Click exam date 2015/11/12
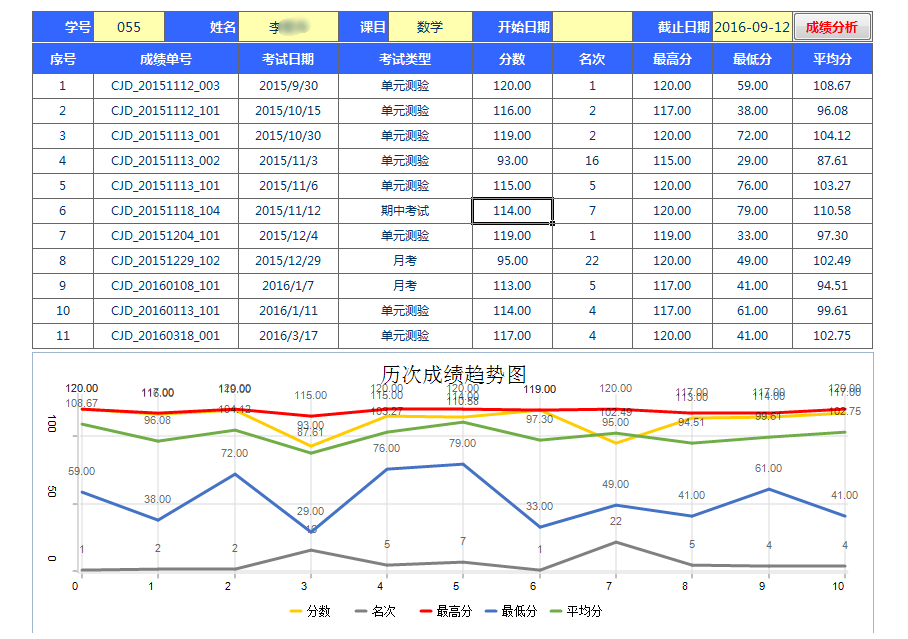908x639 pixels. coord(288,211)
